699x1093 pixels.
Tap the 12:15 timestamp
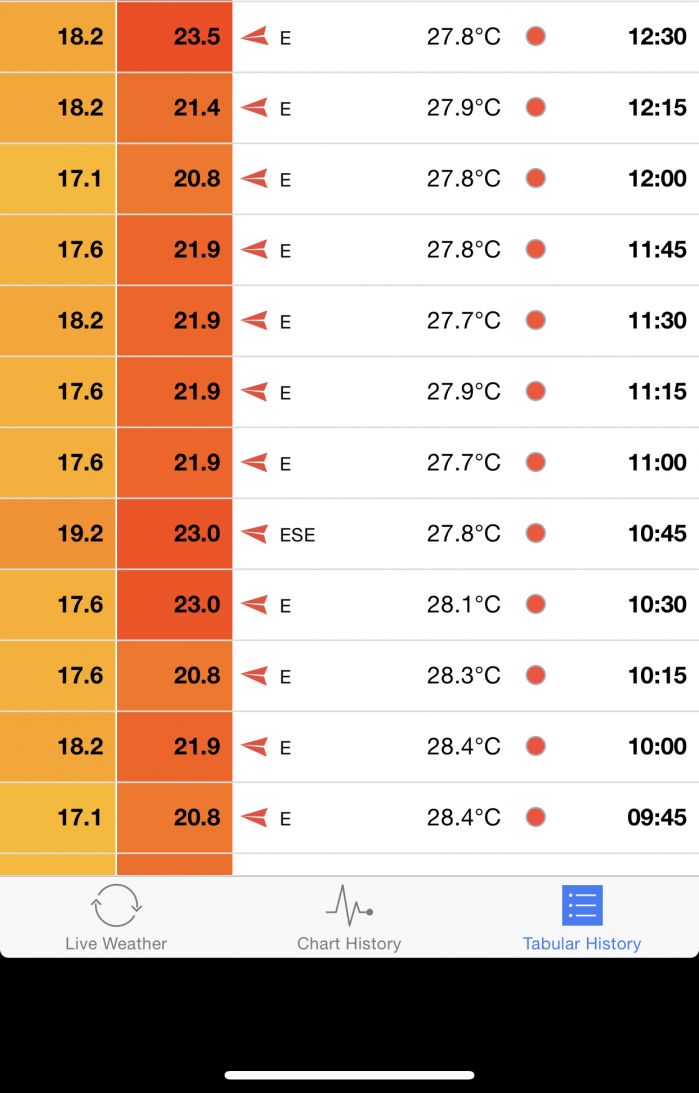[657, 108]
